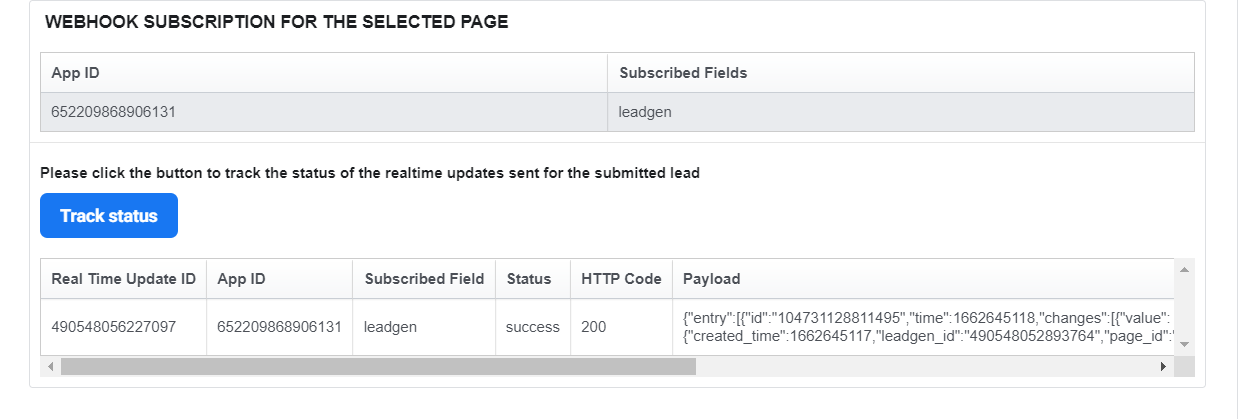Viewport: 1238px width, 419px height.
Task: Select the App ID header in top table
Action: (x=324, y=73)
